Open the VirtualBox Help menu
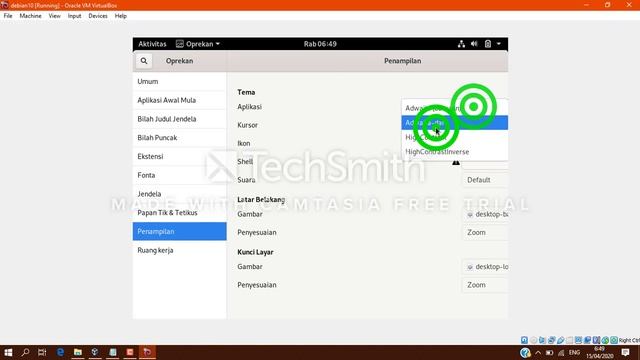 tap(120, 16)
